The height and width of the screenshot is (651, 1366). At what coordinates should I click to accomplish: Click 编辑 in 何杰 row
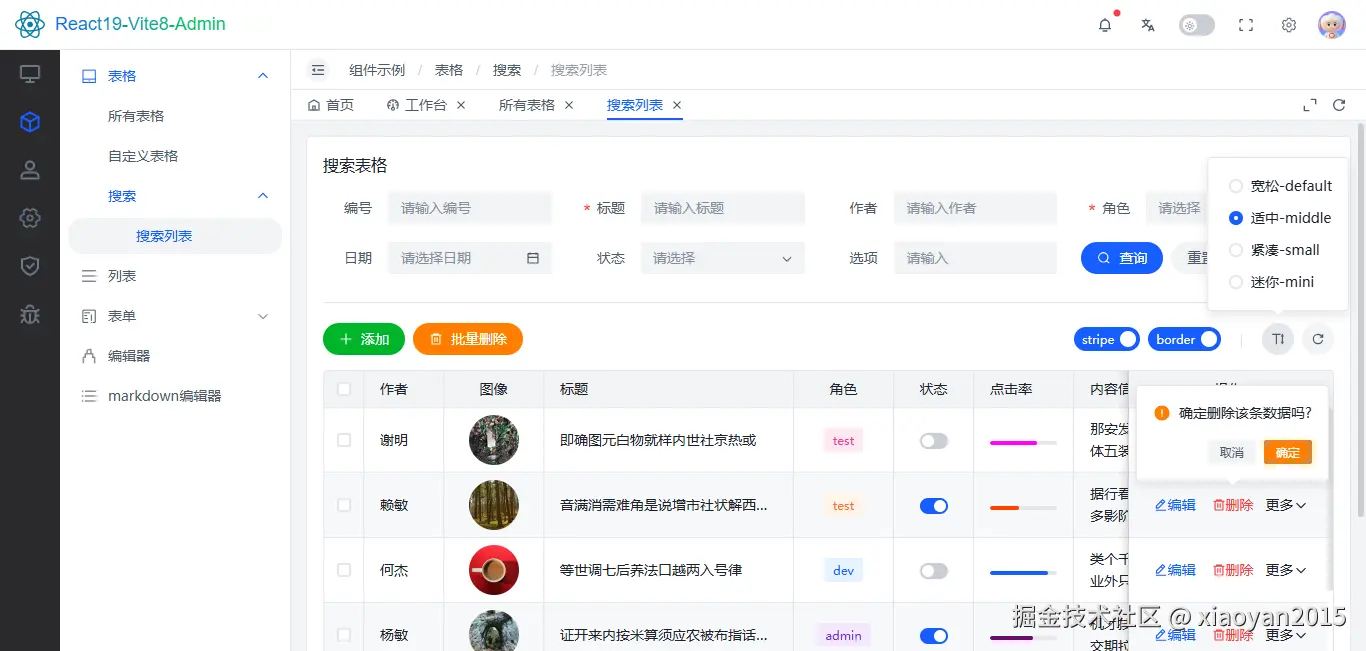click(1175, 570)
